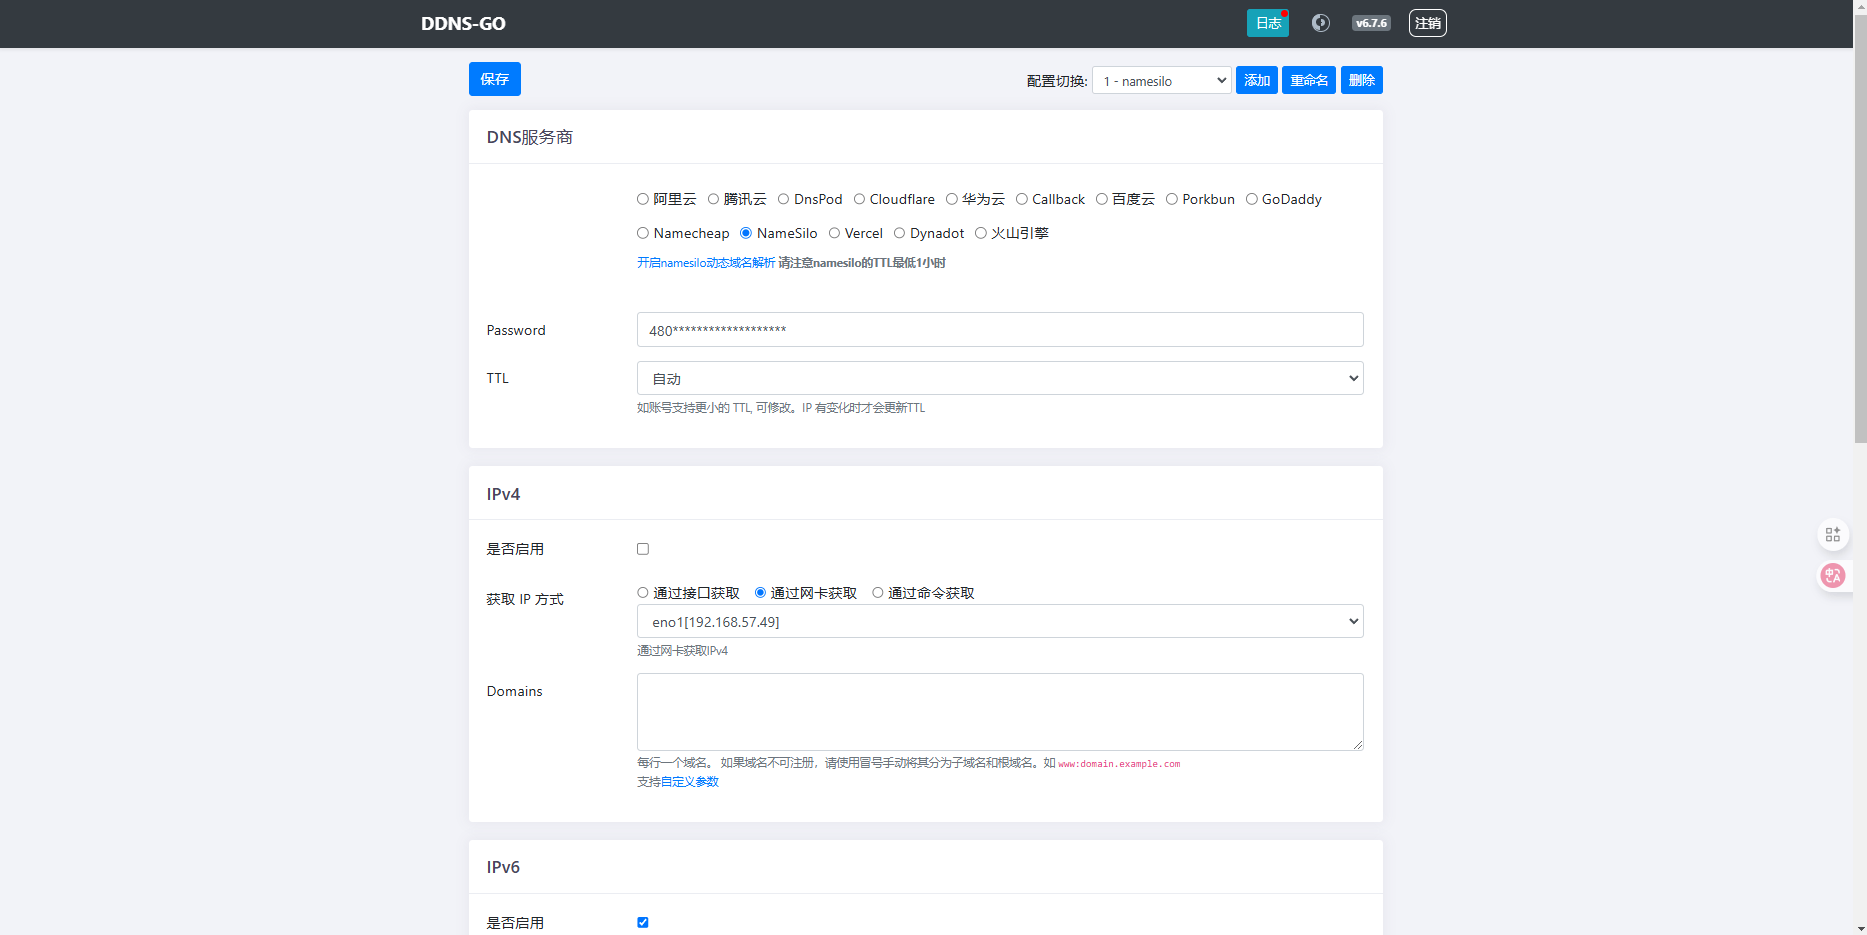Click the v6.7.6 version badge
Image resolution: width=1867 pixels, height=935 pixels.
(1370, 23)
